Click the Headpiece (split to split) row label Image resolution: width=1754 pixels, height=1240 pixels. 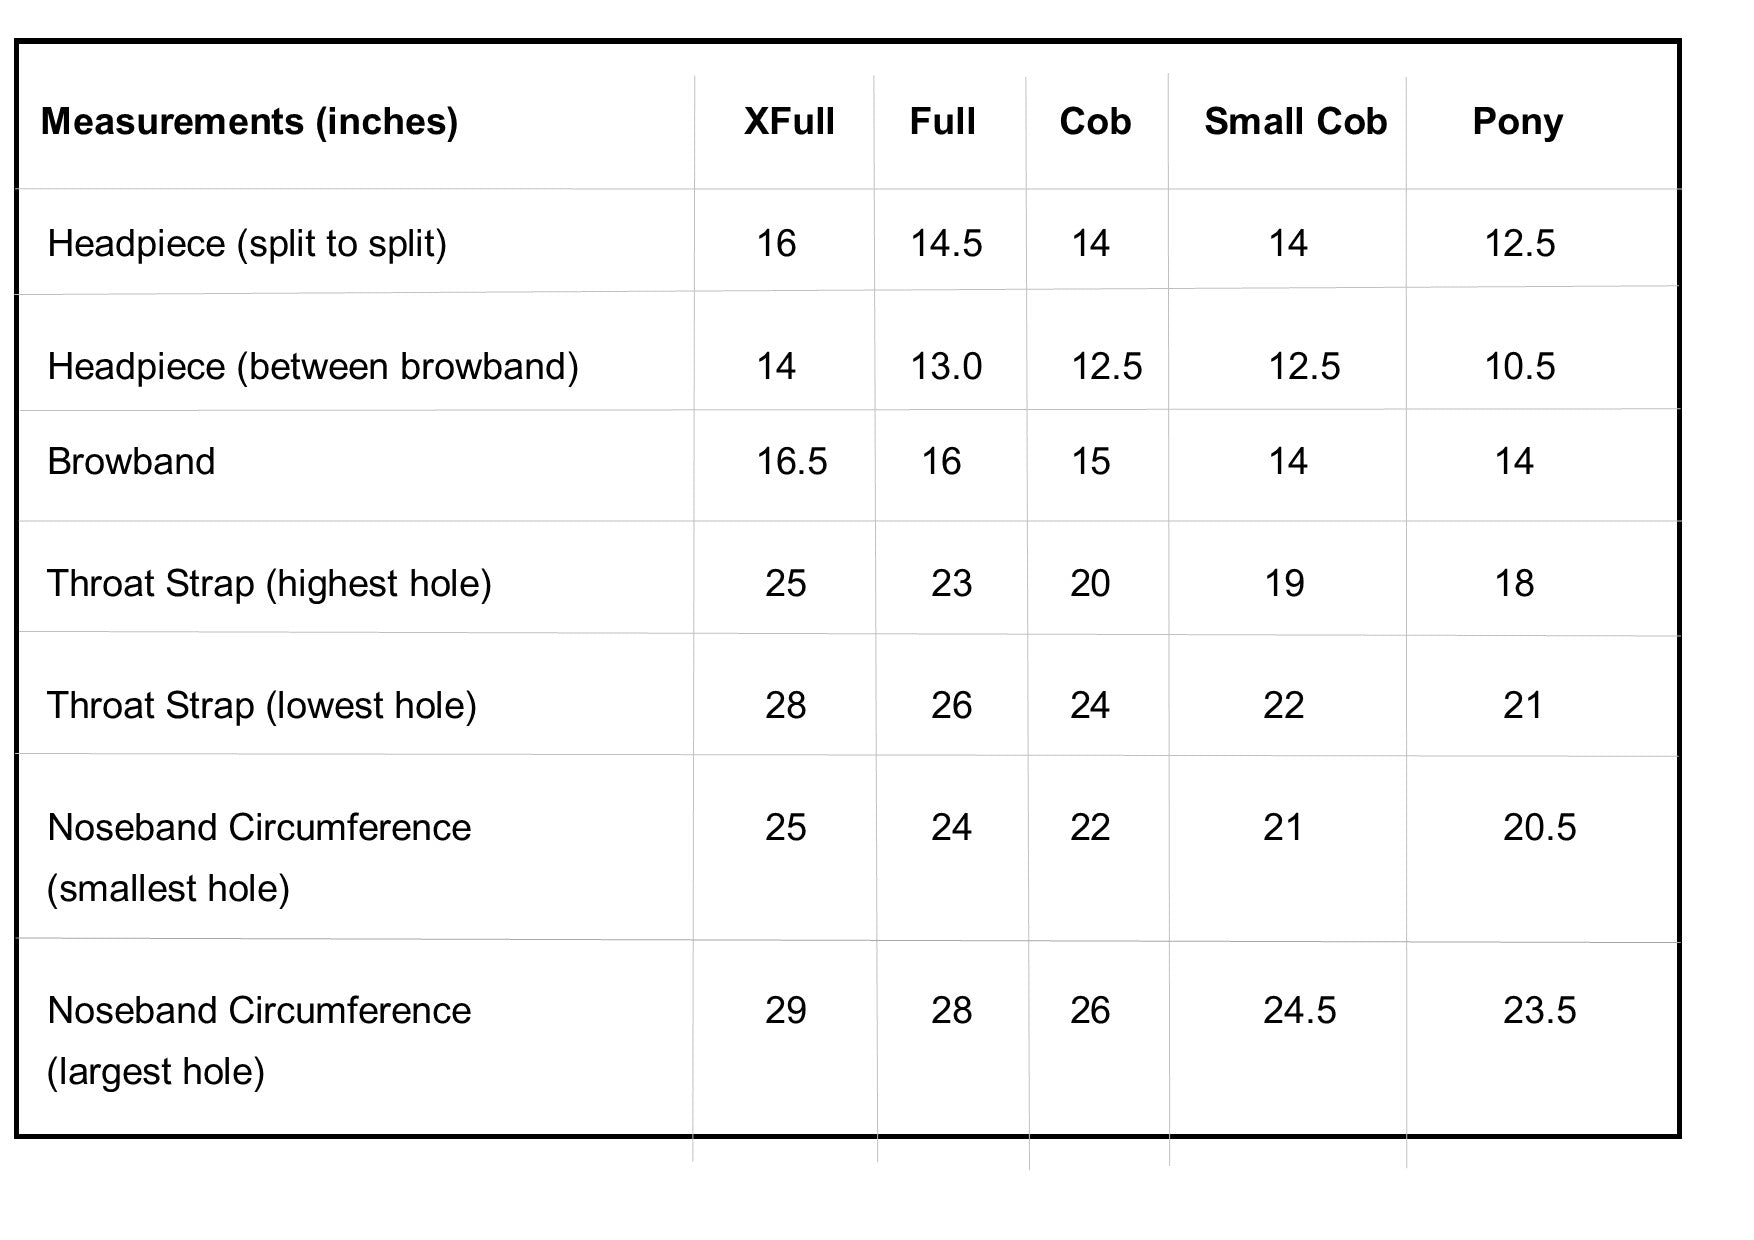[x=247, y=244]
